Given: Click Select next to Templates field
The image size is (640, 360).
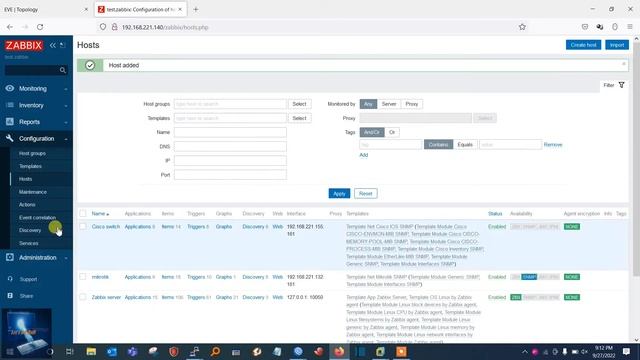Looking at the screenshot, I should pos(299,118).
